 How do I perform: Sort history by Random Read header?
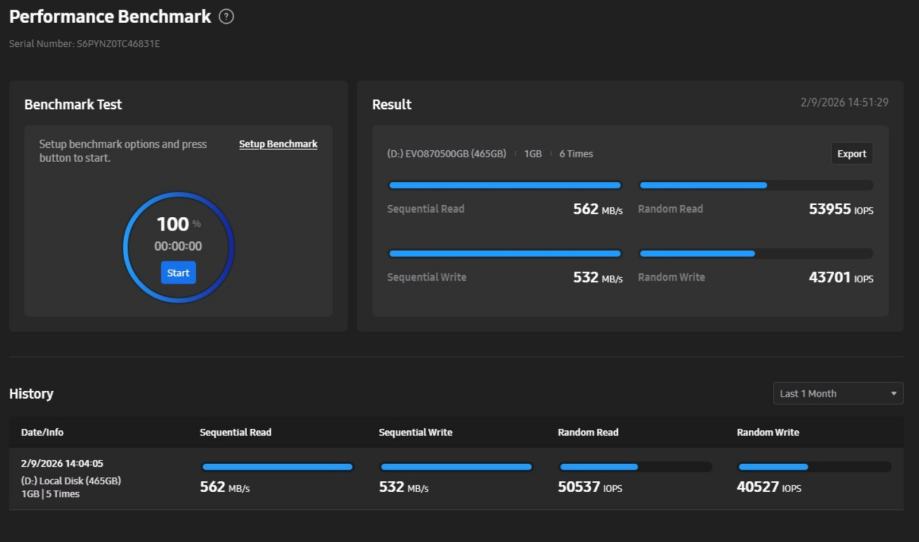click(588, 433)
